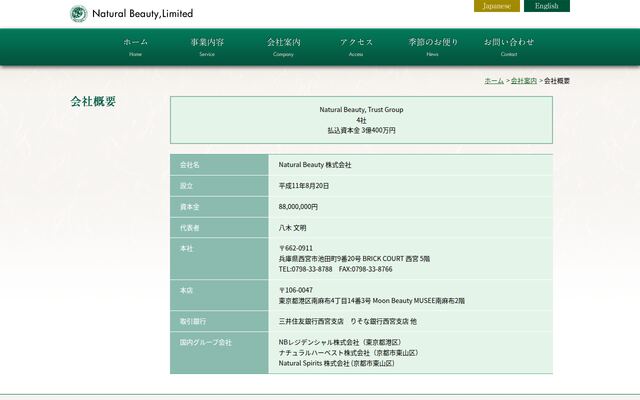Click the TEL:0798-33-8788 phone line

pos(305,269)
